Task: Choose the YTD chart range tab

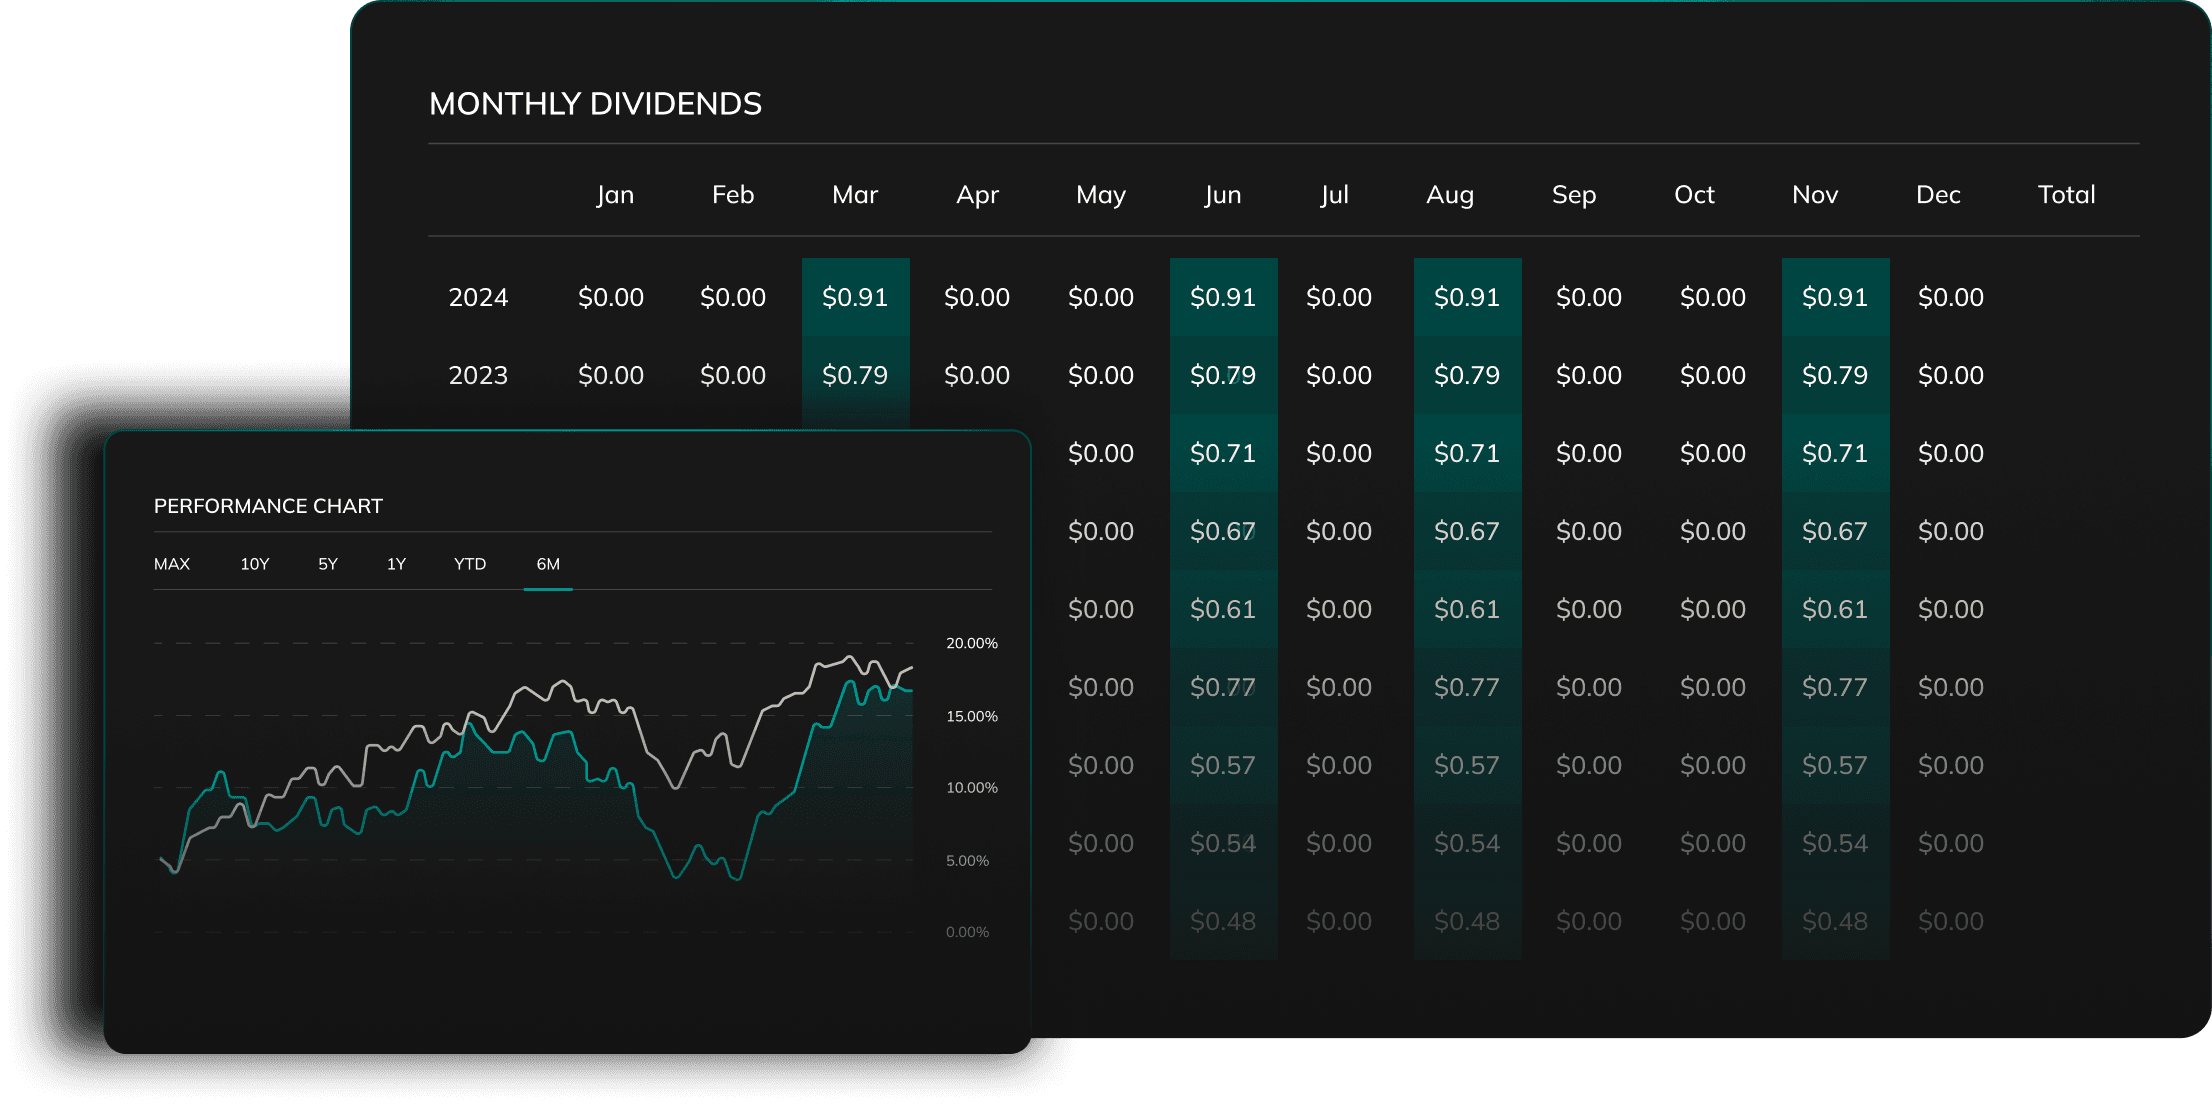Action: point(470,564)
